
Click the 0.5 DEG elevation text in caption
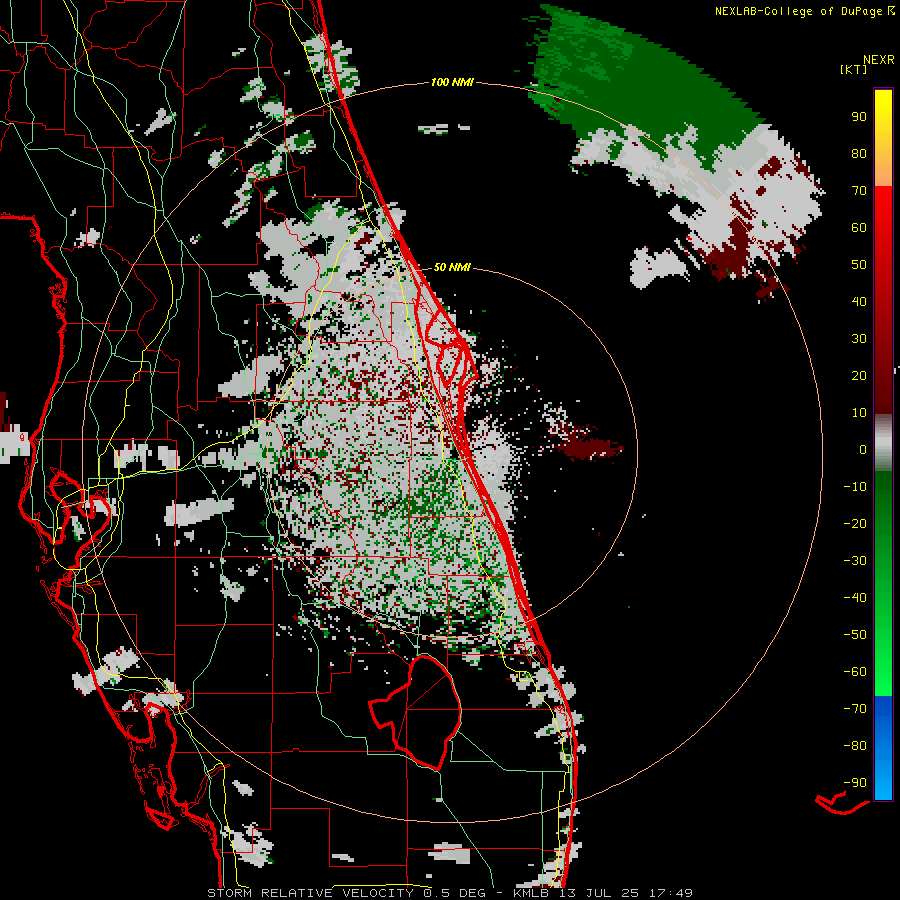click(x=454, y=893)
